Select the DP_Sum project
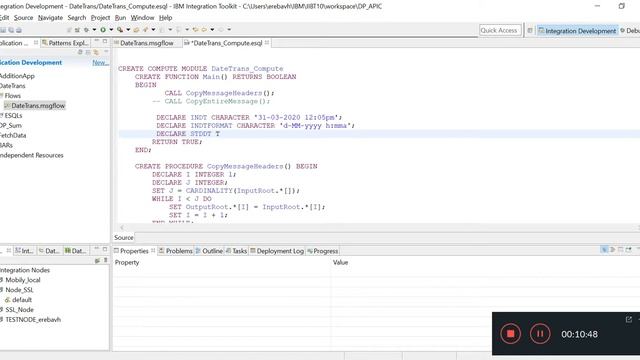The width and height of the screenshot is (640, 360). [11, 125]
